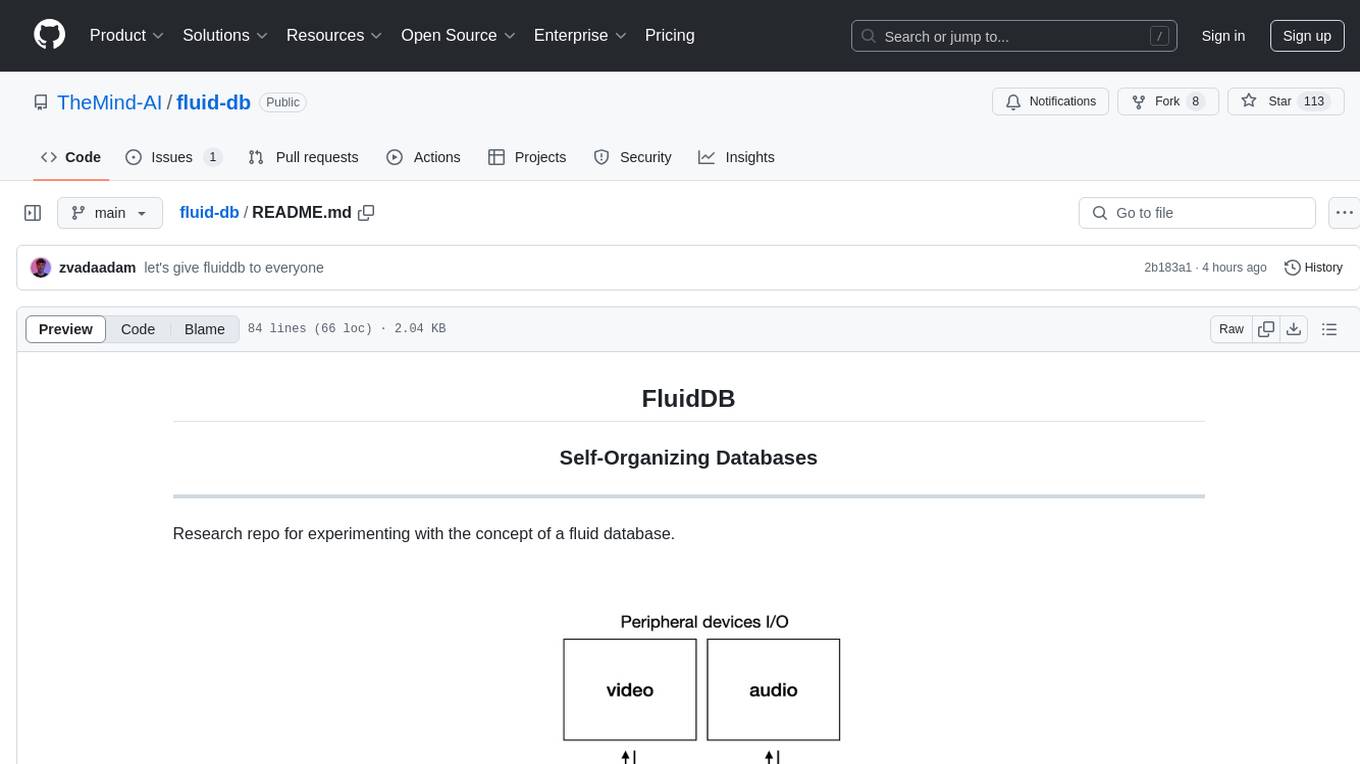Click the Sign up button
This screenshot has width=1360, height=764.
coord(1307,36)
